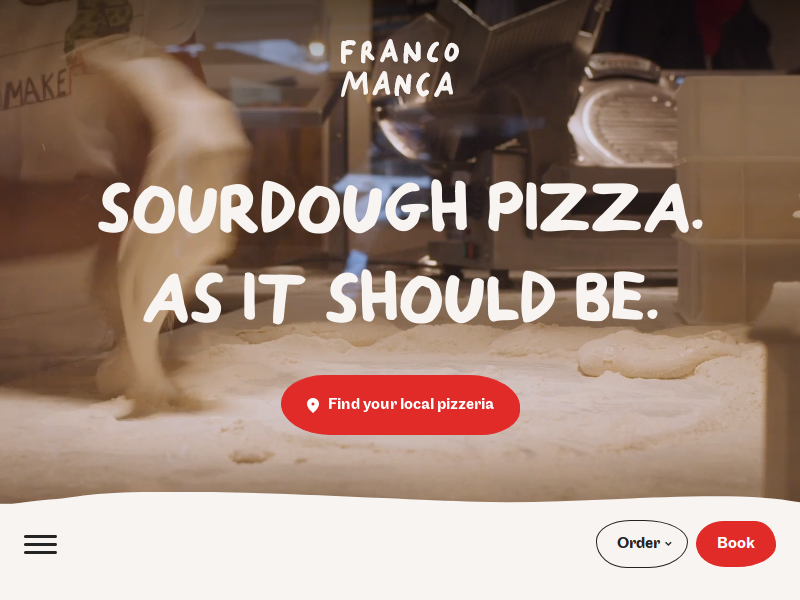Click the chevron inside Order
Screen dimensions: 800x600
668,543
